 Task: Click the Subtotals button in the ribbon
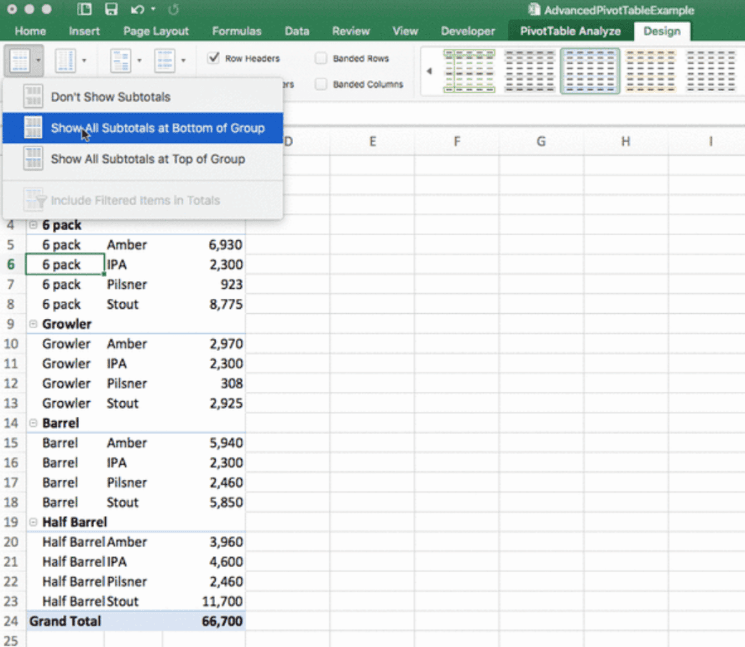pyautogui.click(x=19, y=61)
